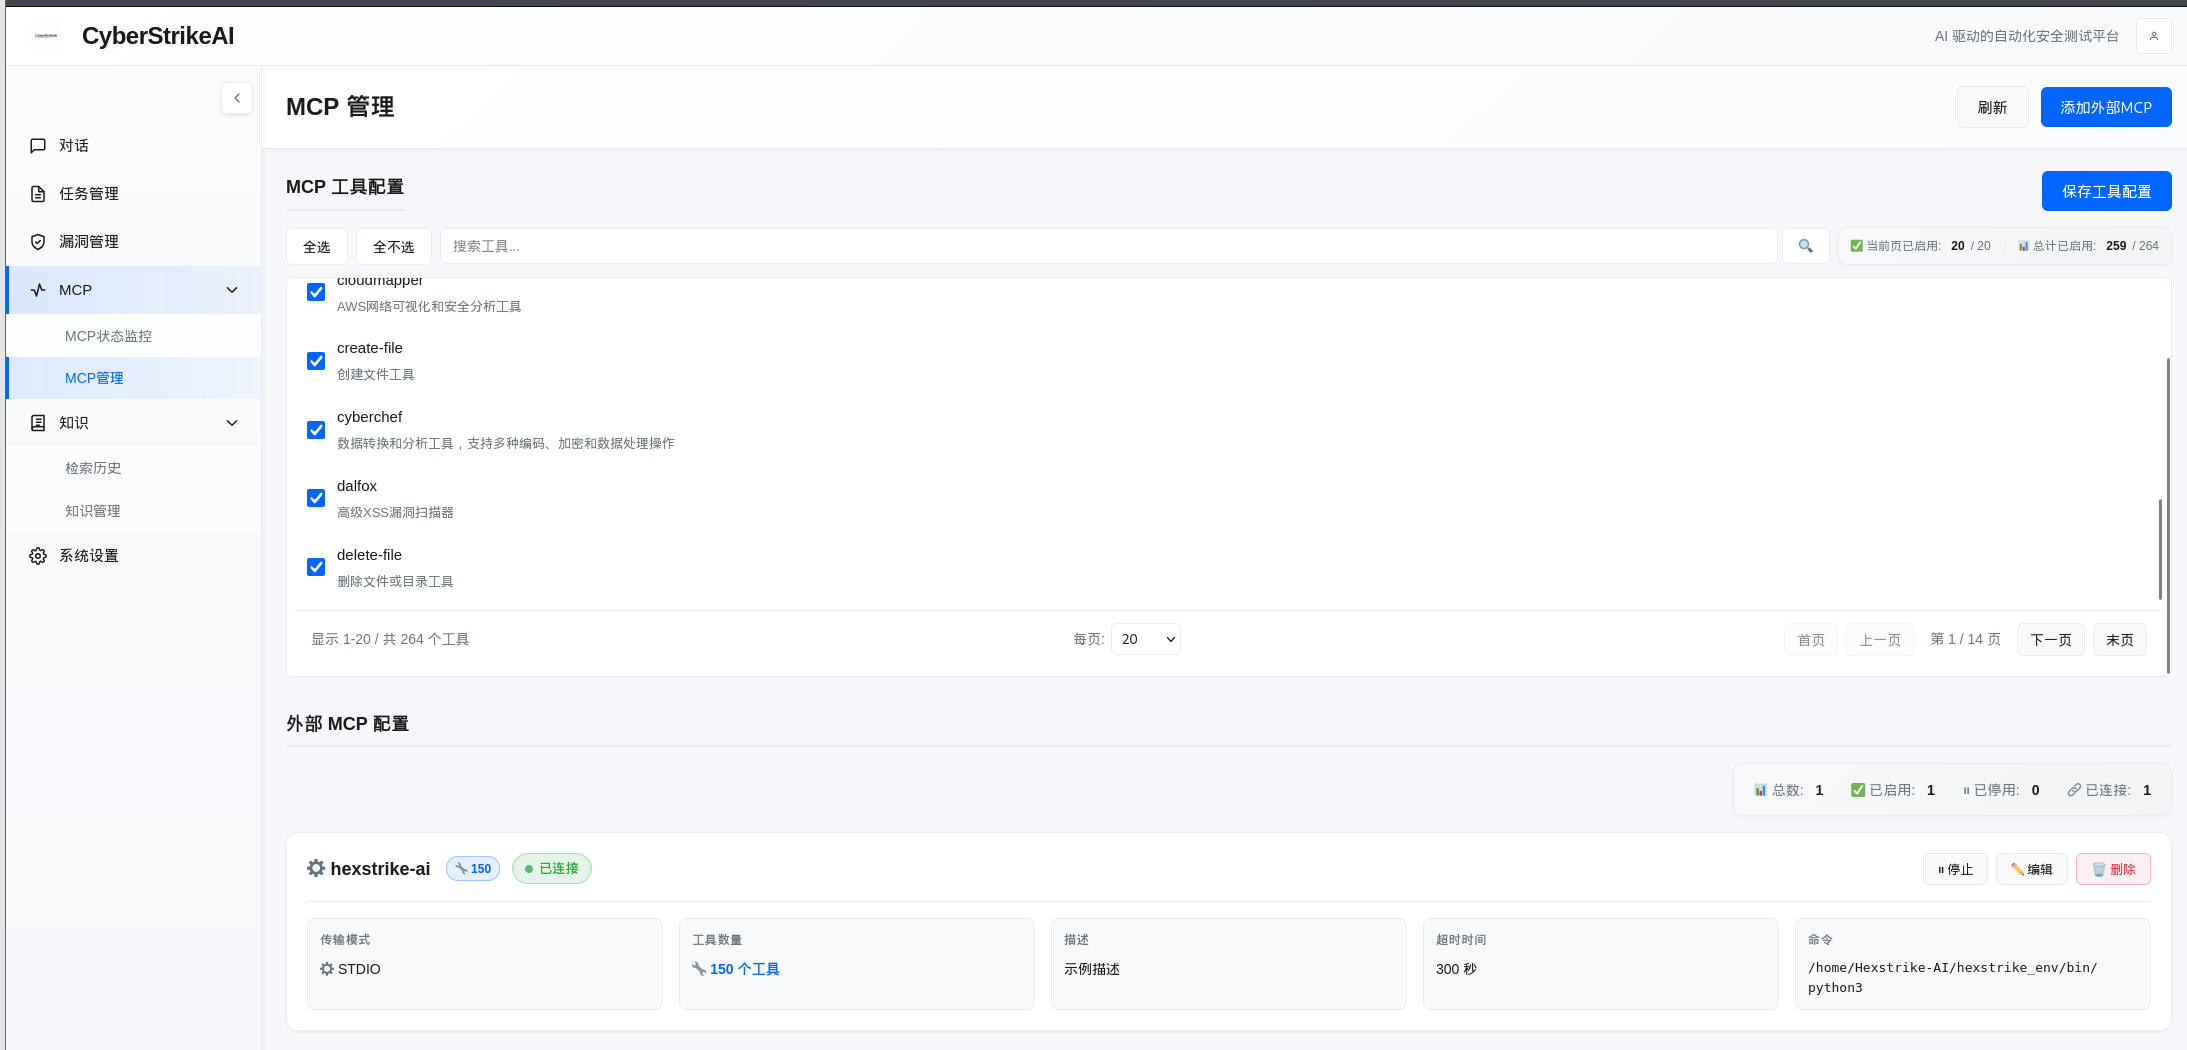Viewport: 2187px width, 1050px height.
Task: Click the chat bubble icon for 对话
Action: (x=38, y=146)
